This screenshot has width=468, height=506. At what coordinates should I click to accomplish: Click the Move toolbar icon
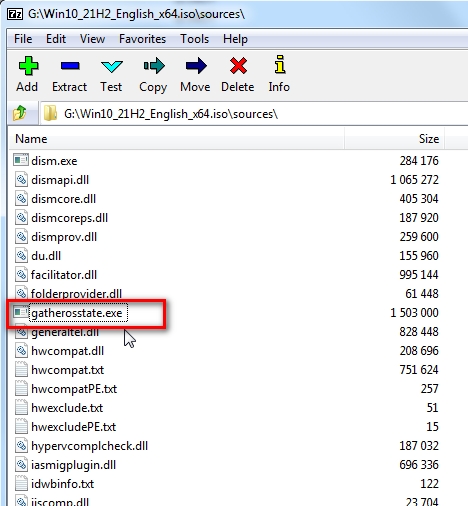point(196,66)
